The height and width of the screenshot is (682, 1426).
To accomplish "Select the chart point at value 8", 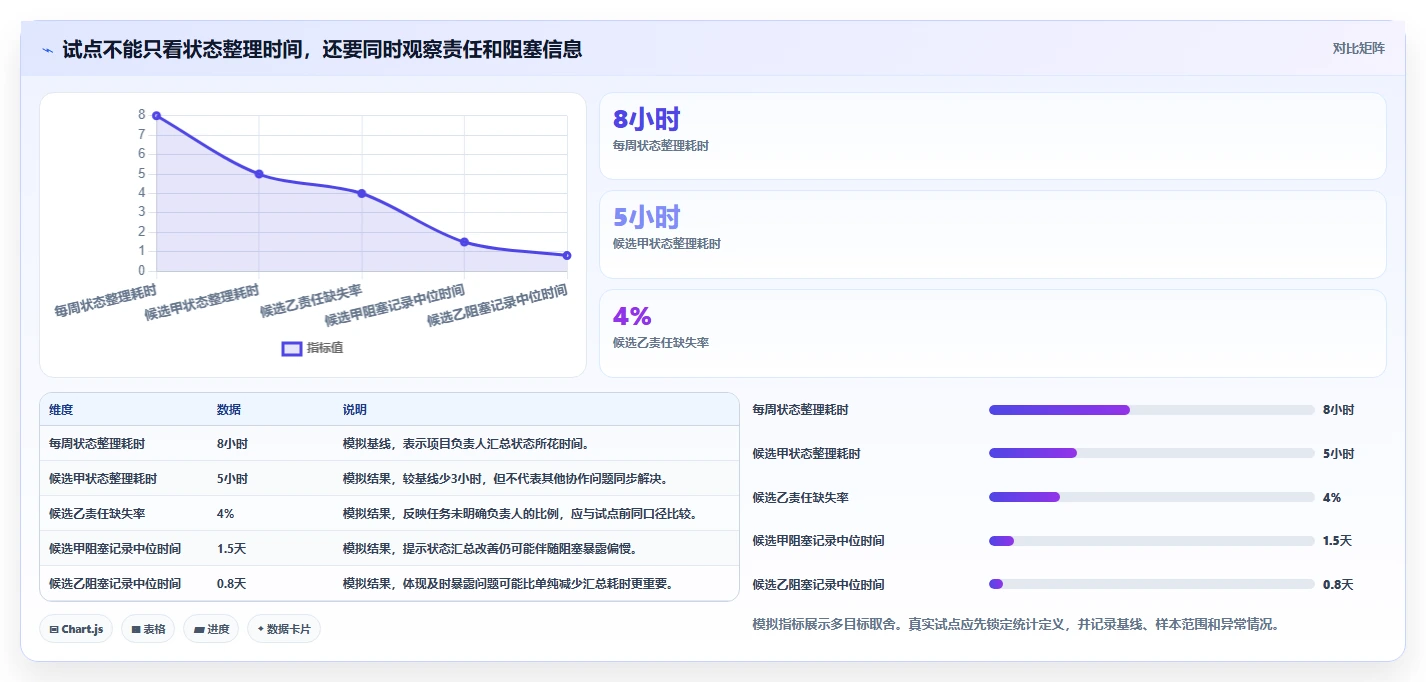I will pyautogui.click(x=156, y=116).
